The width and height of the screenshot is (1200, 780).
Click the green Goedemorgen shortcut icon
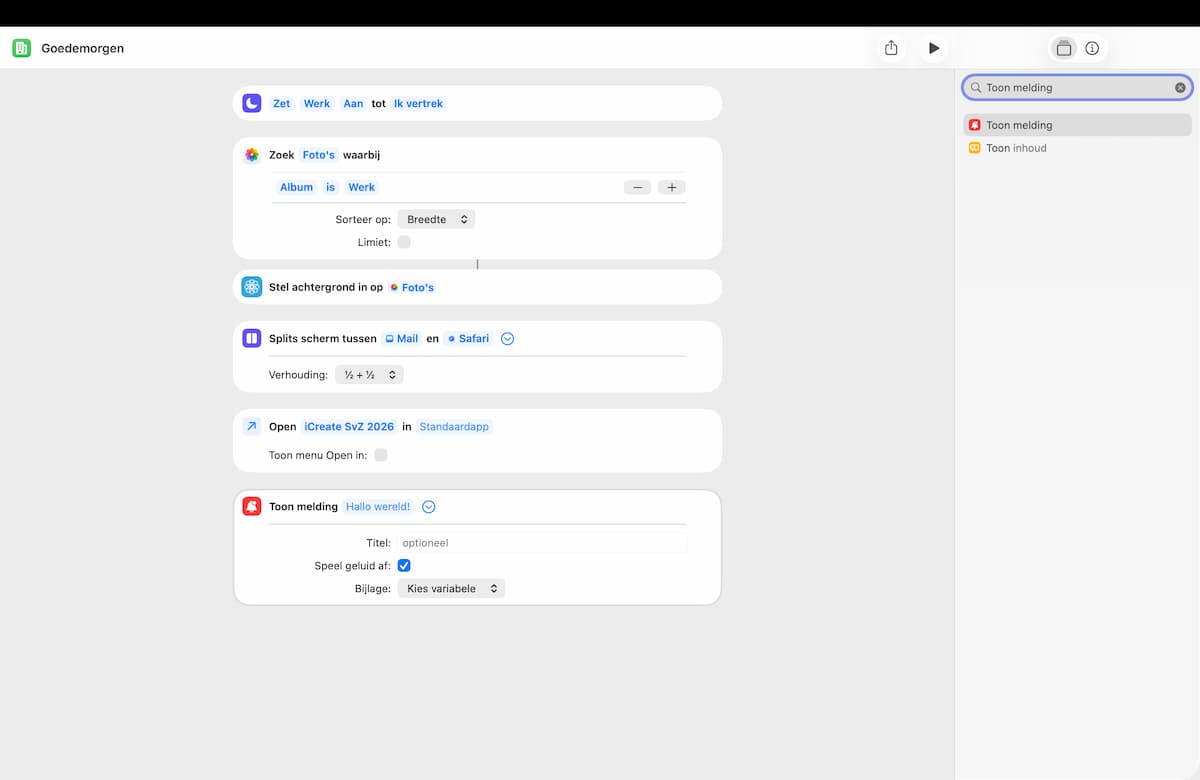click(x=21, y=48)
